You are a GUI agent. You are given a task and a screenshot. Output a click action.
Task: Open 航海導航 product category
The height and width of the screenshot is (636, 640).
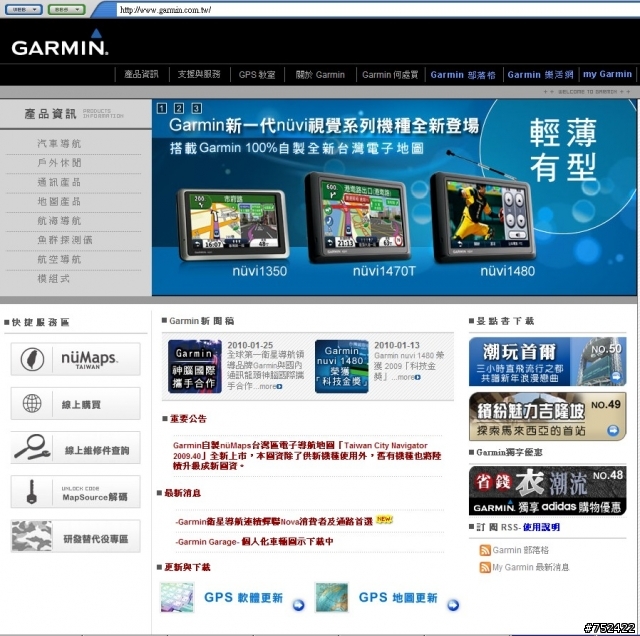[59, 221]
